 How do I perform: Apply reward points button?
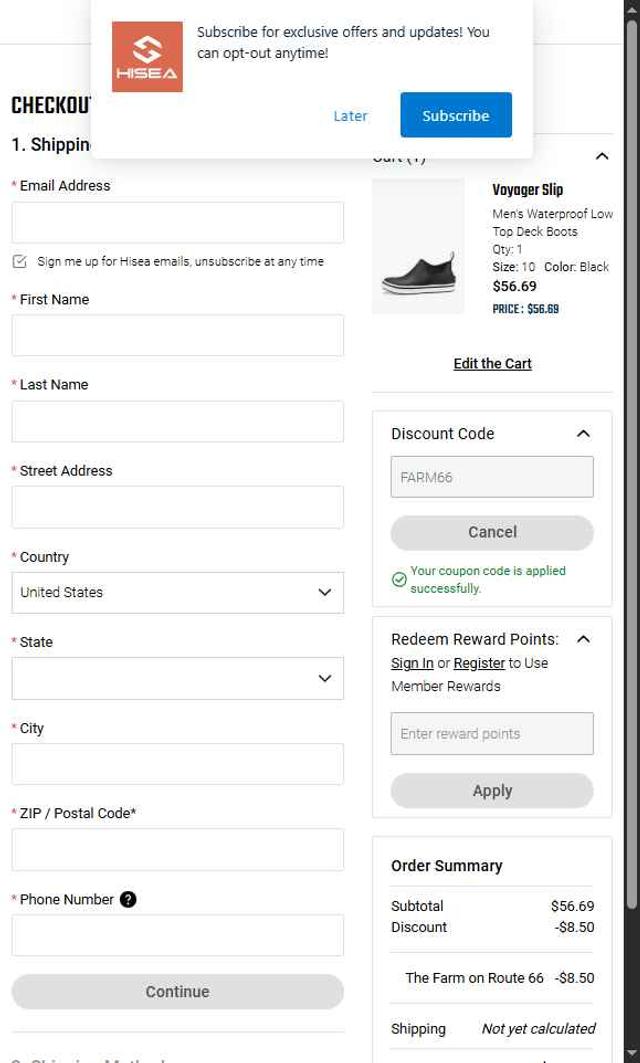(492, 790)
